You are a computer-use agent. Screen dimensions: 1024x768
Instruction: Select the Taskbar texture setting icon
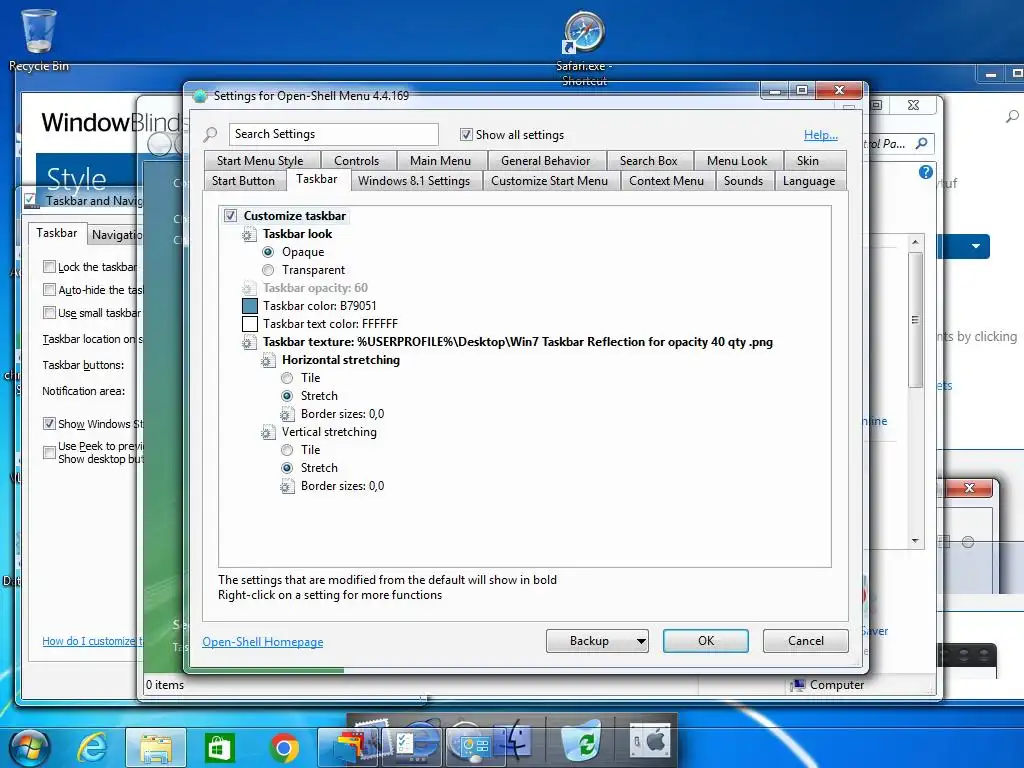point(249,342)
